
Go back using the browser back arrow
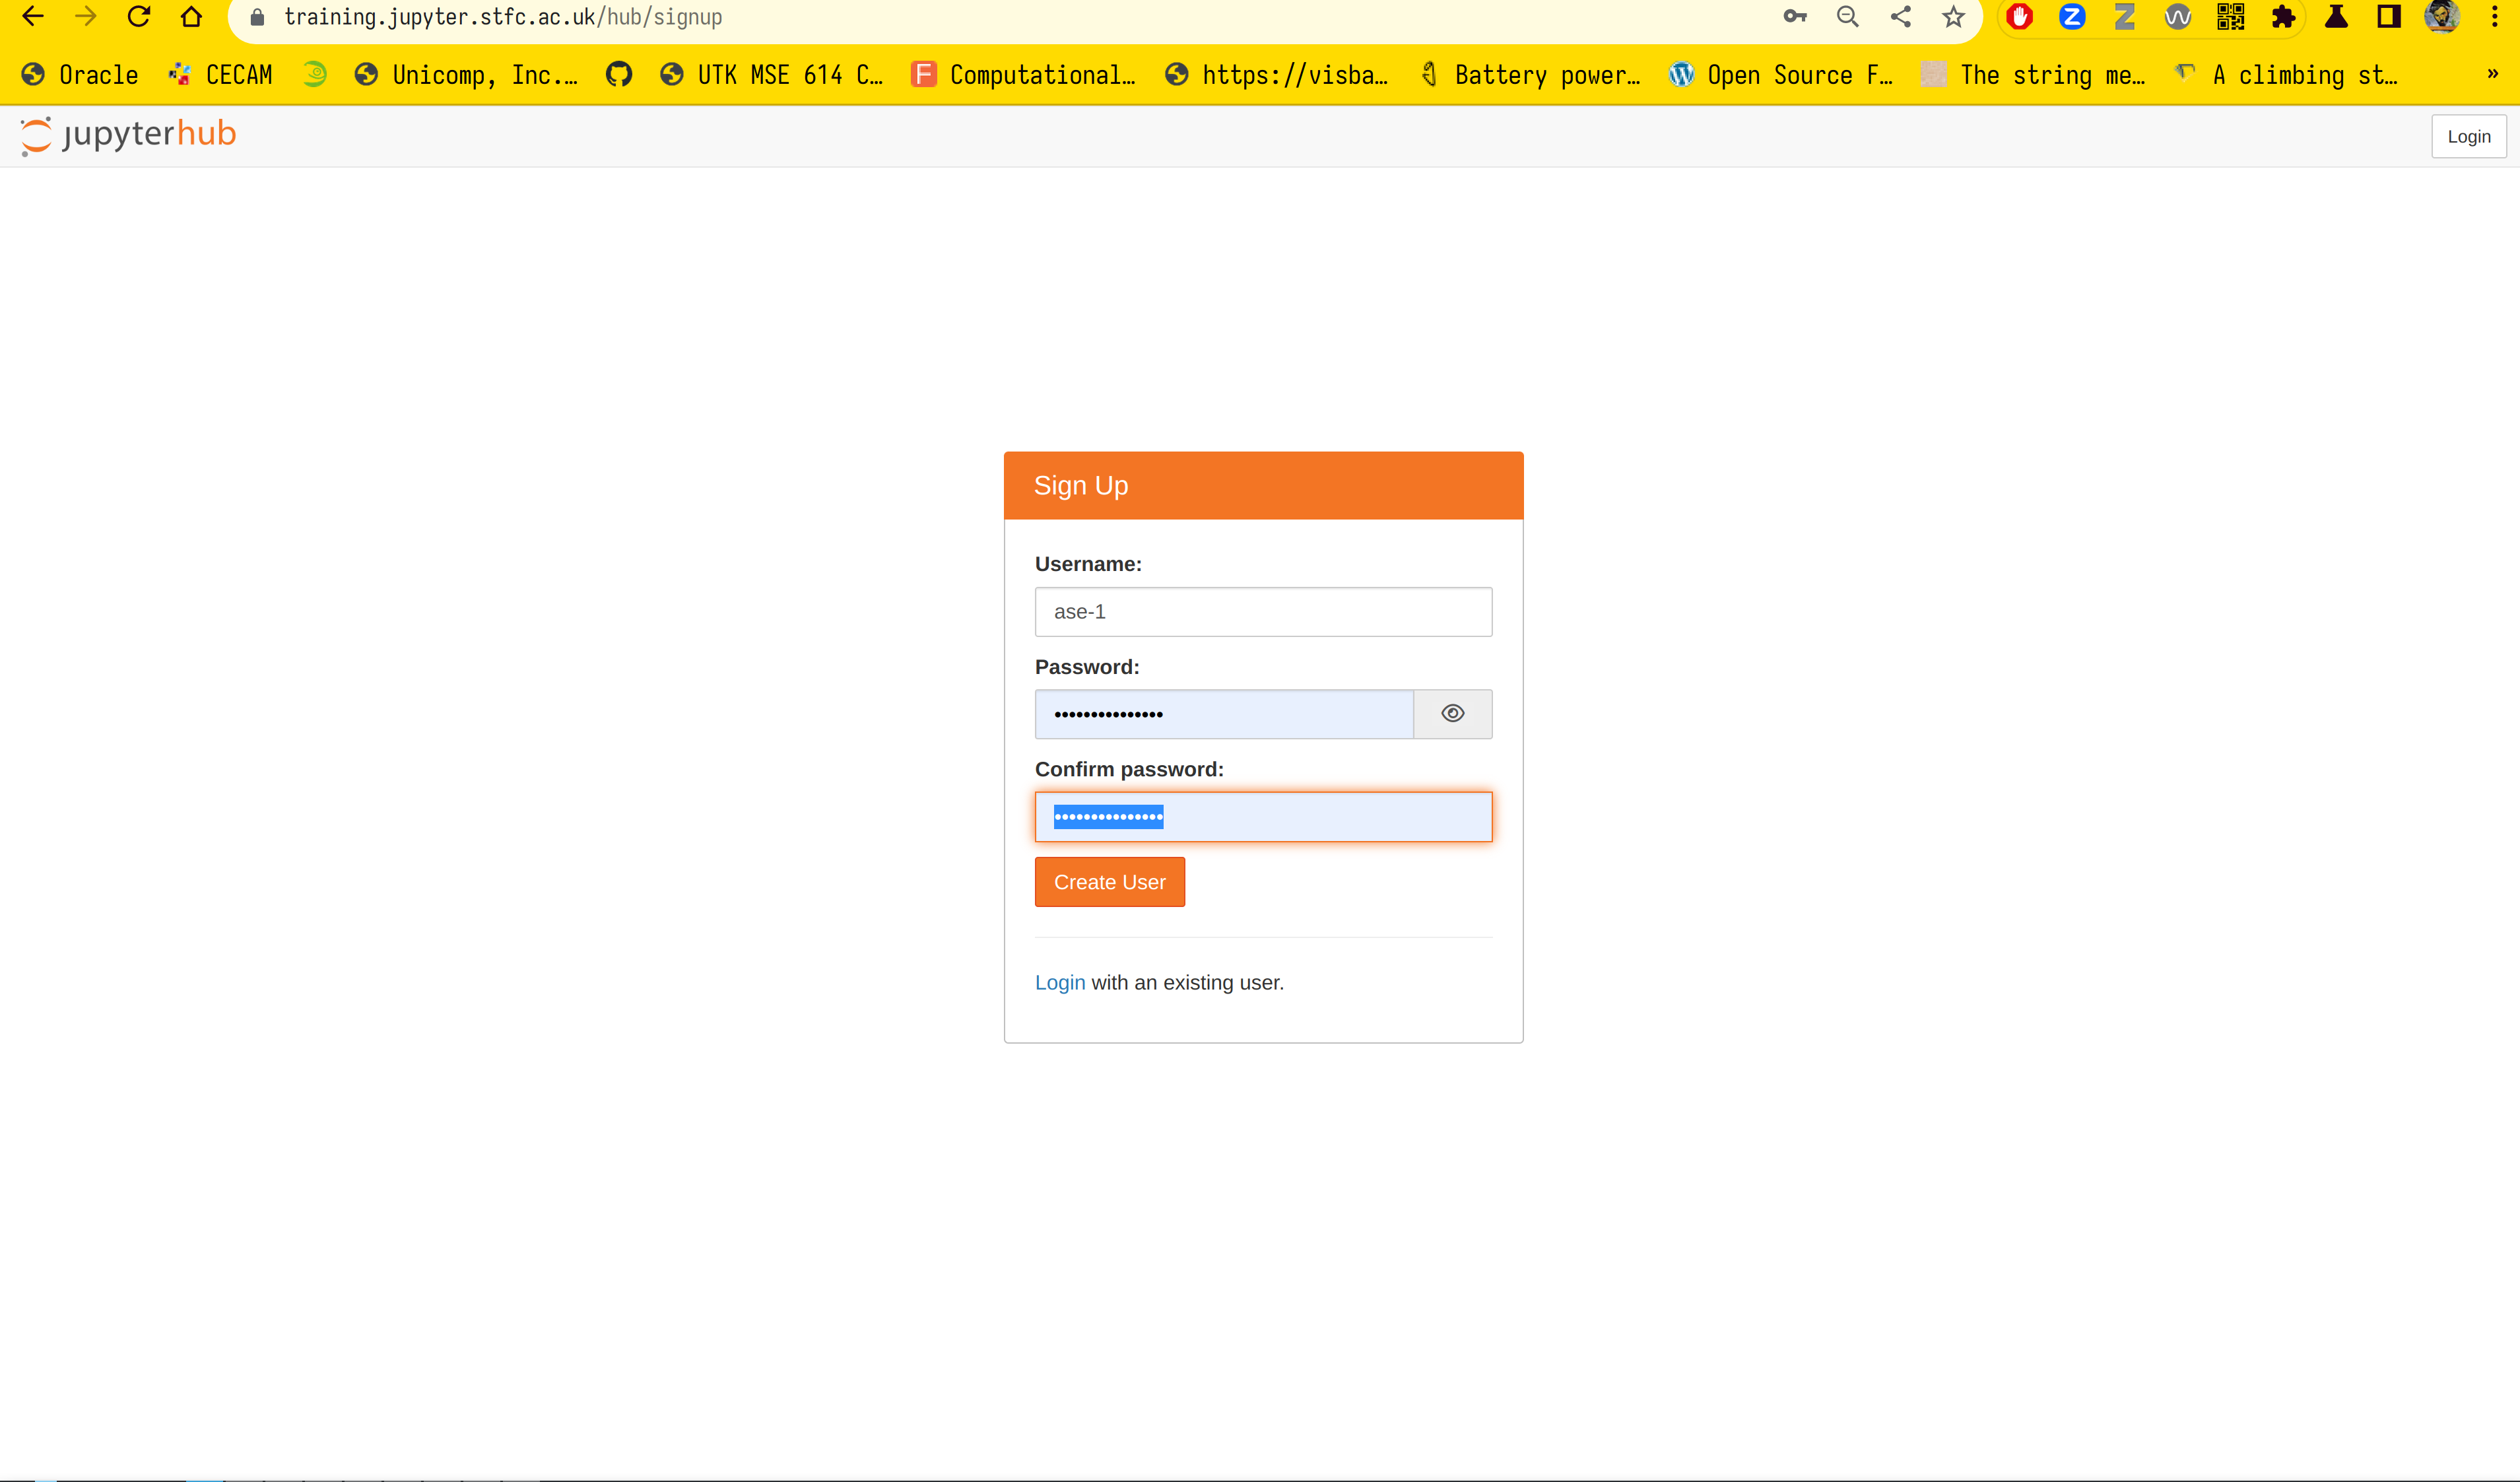(33, 17)
